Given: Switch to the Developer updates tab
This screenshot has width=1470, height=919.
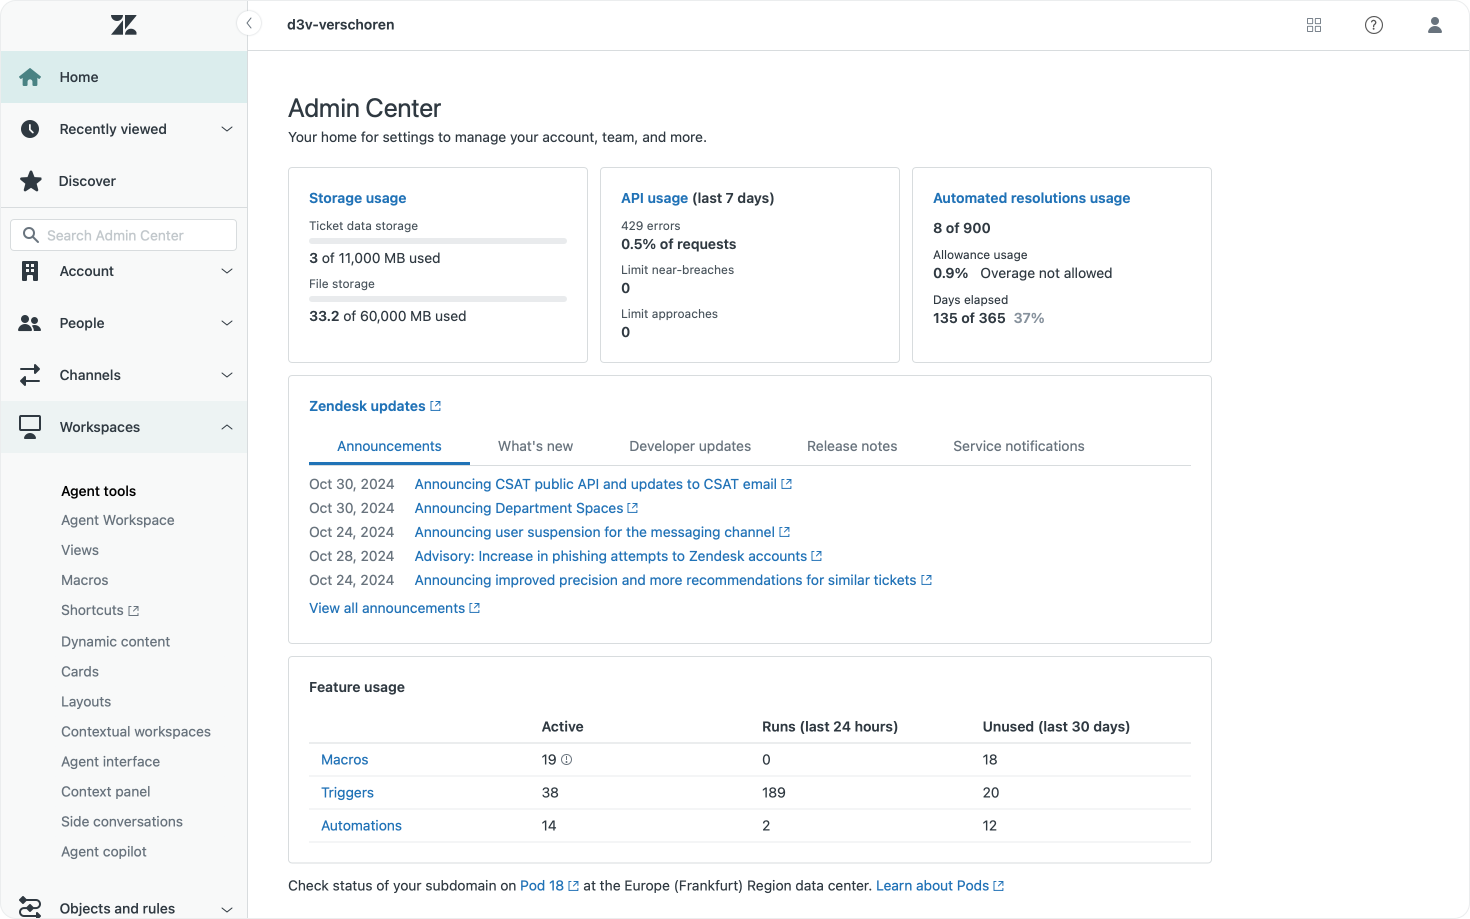Looking at the screenshot, I should pos(690,446).
